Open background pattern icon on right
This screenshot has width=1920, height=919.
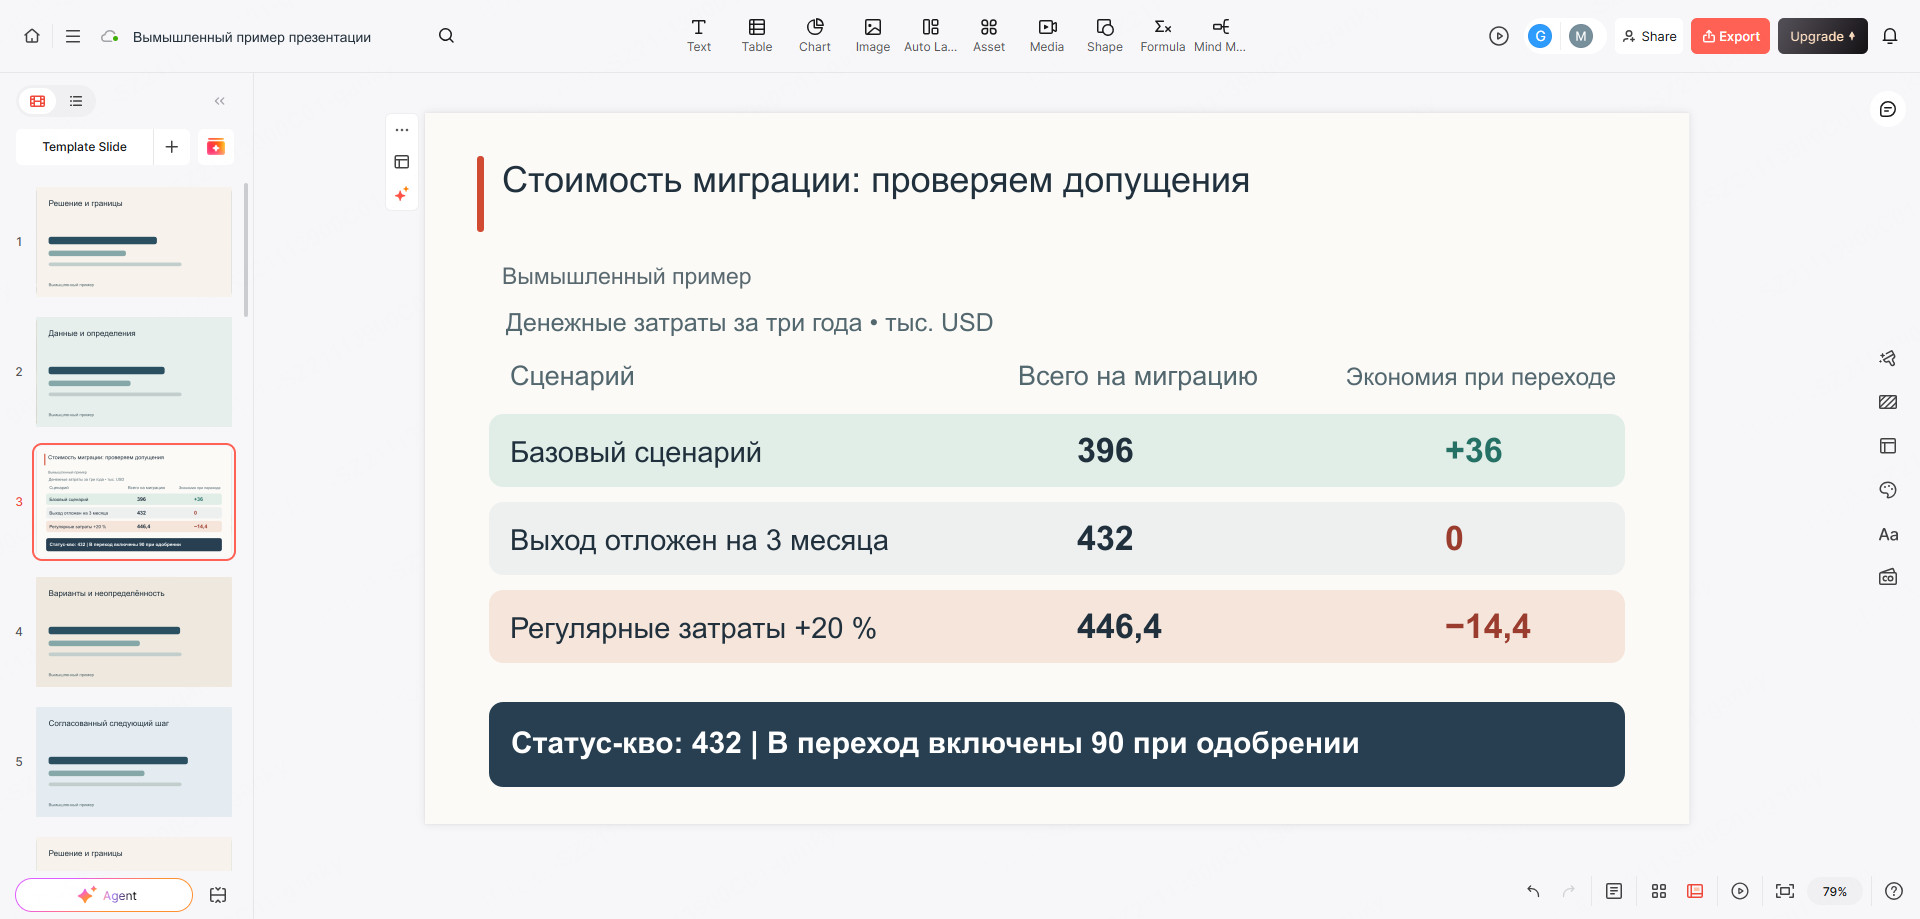[x=1888, y=402]
